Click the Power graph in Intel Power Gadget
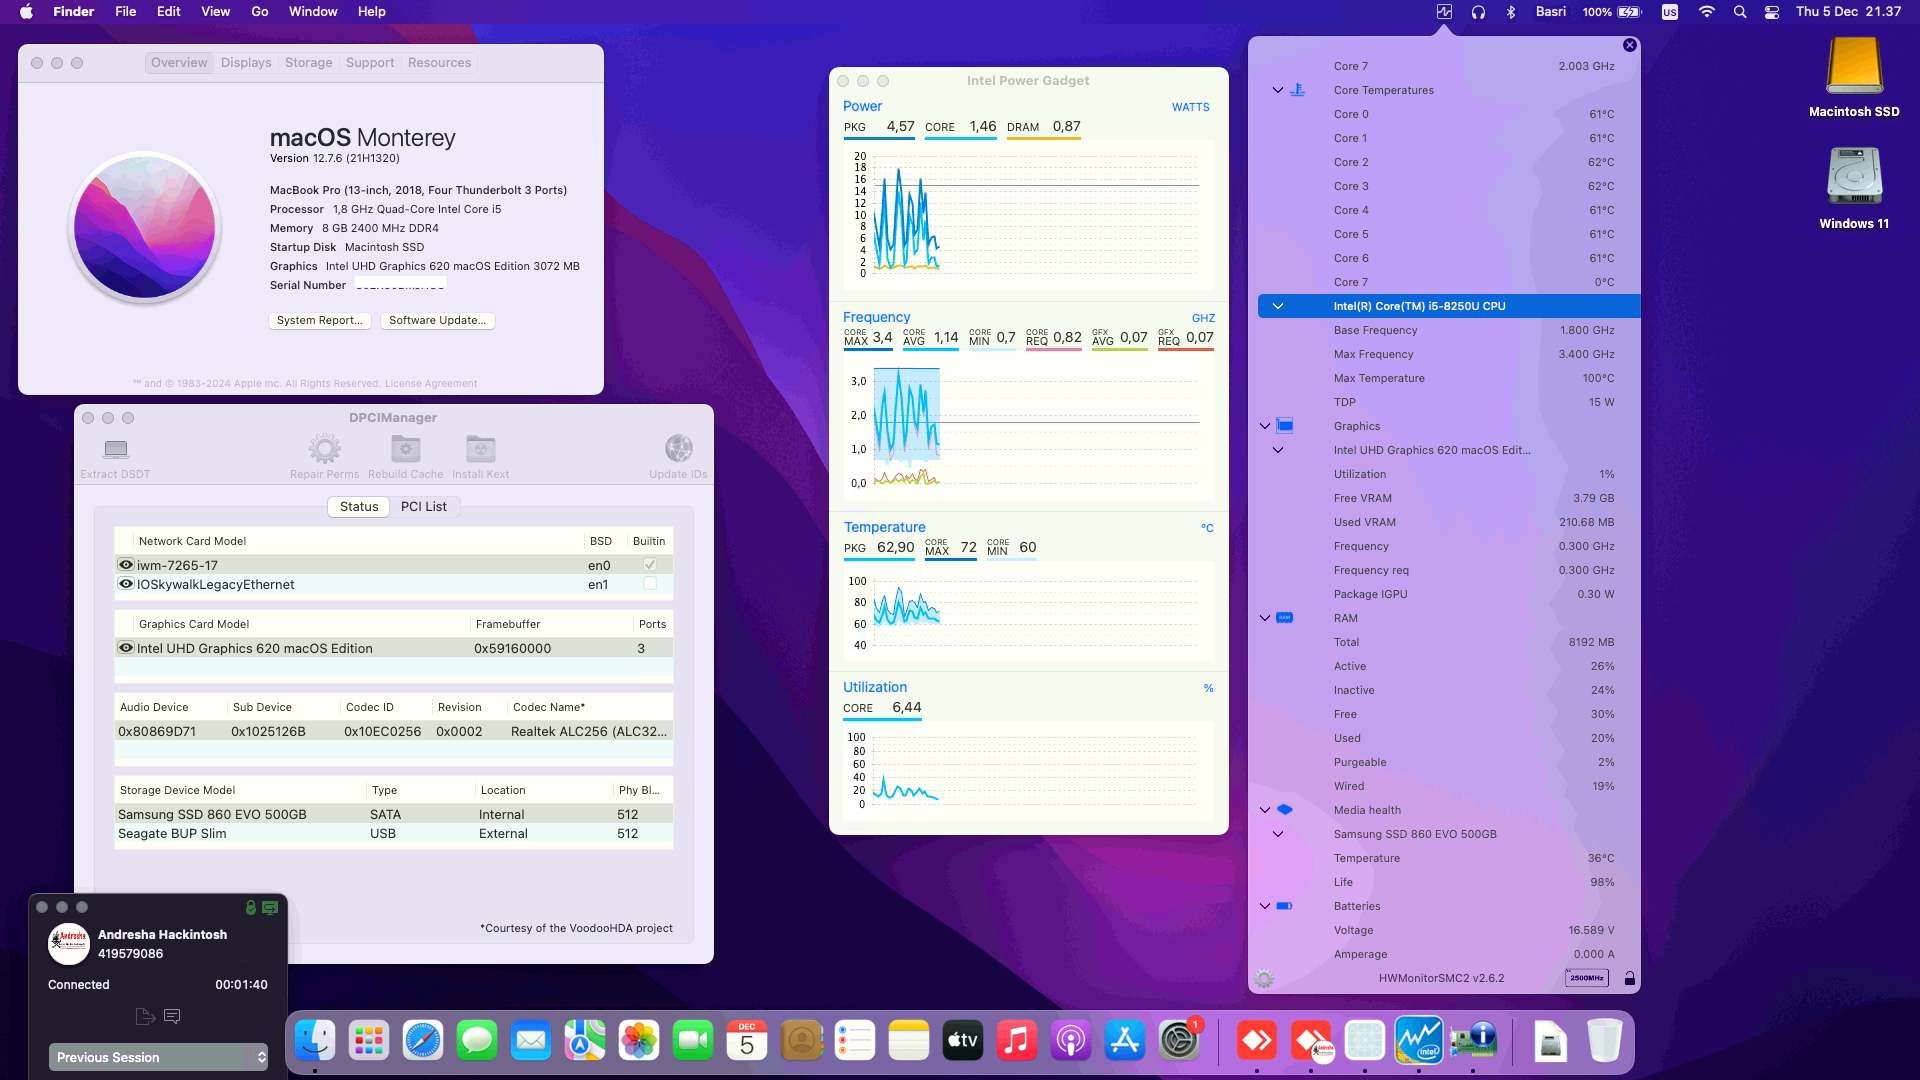The width and height of the screenshot is (1920, 1080). 1027,214
